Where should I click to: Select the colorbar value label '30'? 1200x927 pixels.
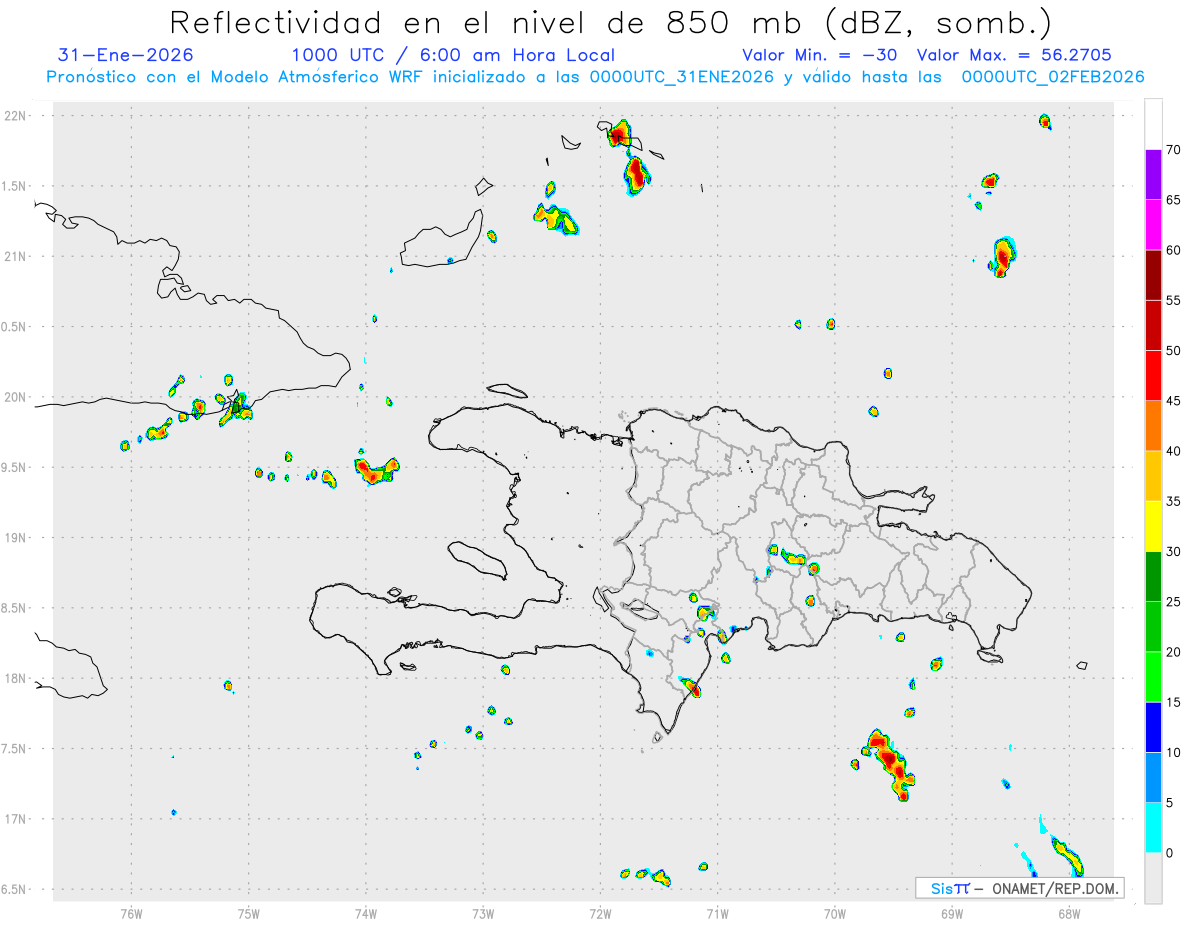coord(1174,552)
